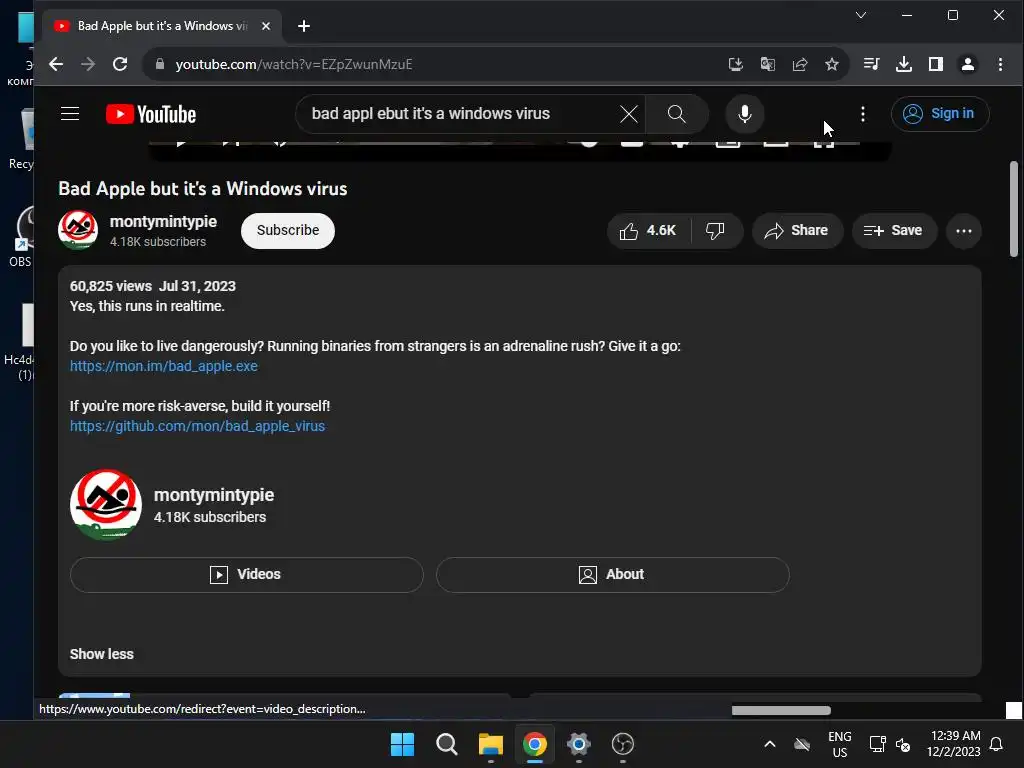Reload the YouTube page
The image size is (1024, 768).
[120, 64]
